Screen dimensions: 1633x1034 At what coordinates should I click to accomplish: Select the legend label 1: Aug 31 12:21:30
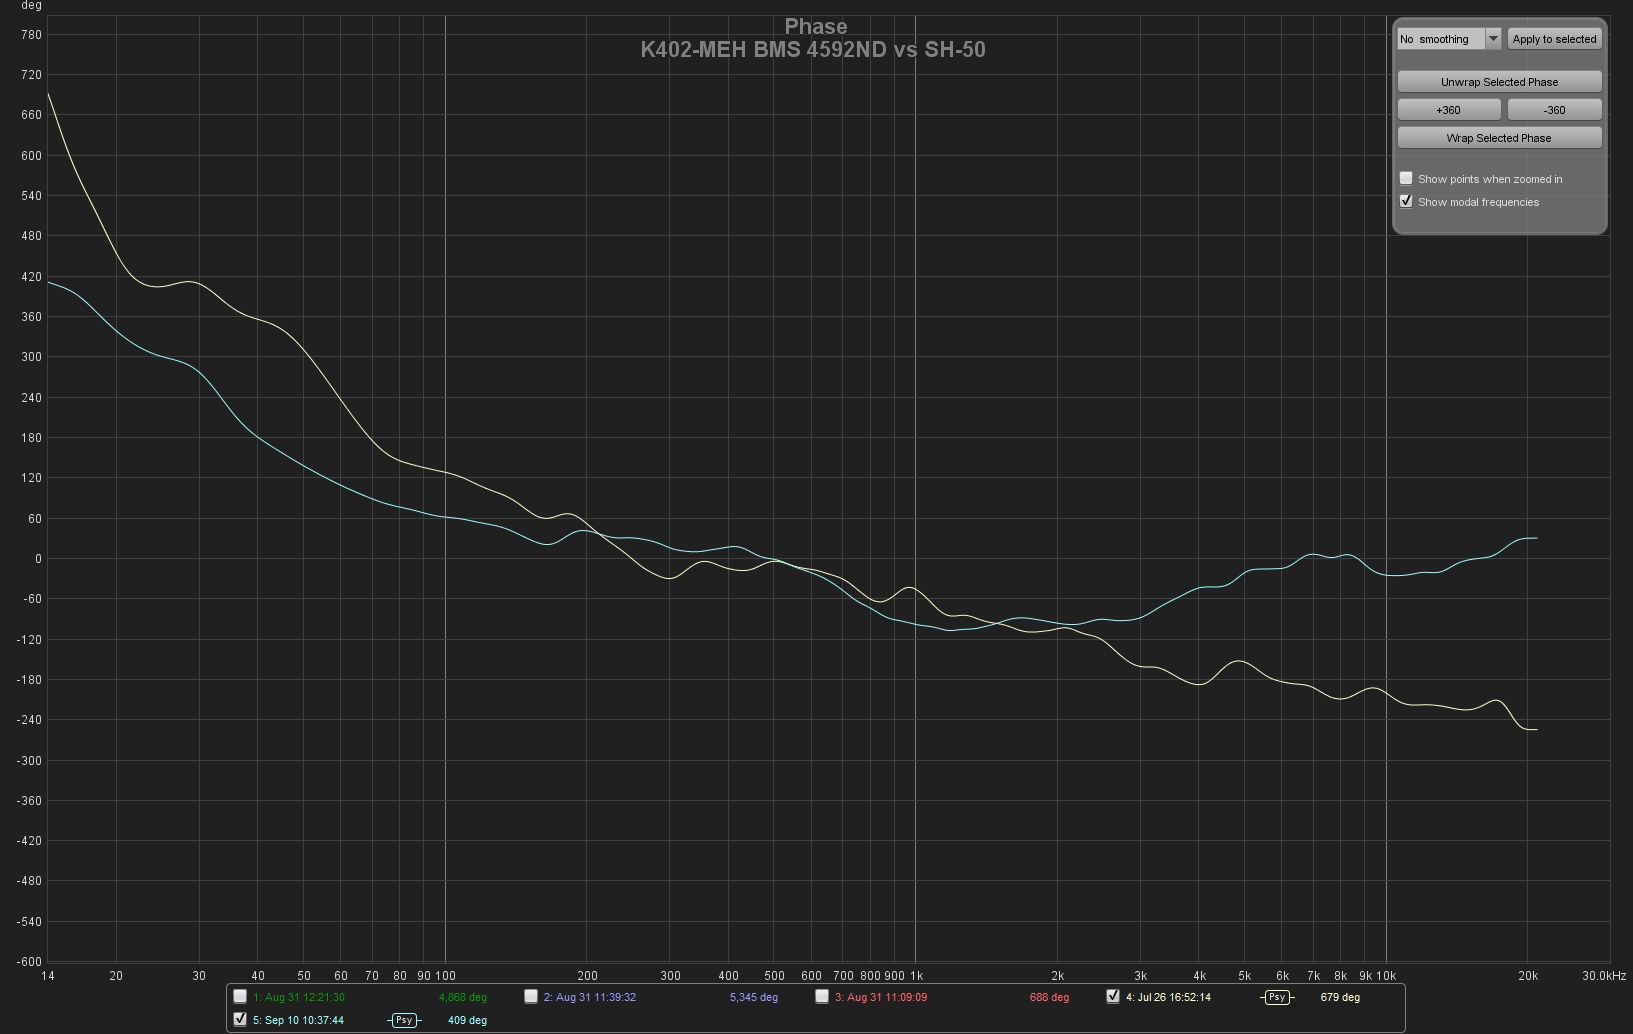point(299,997)
